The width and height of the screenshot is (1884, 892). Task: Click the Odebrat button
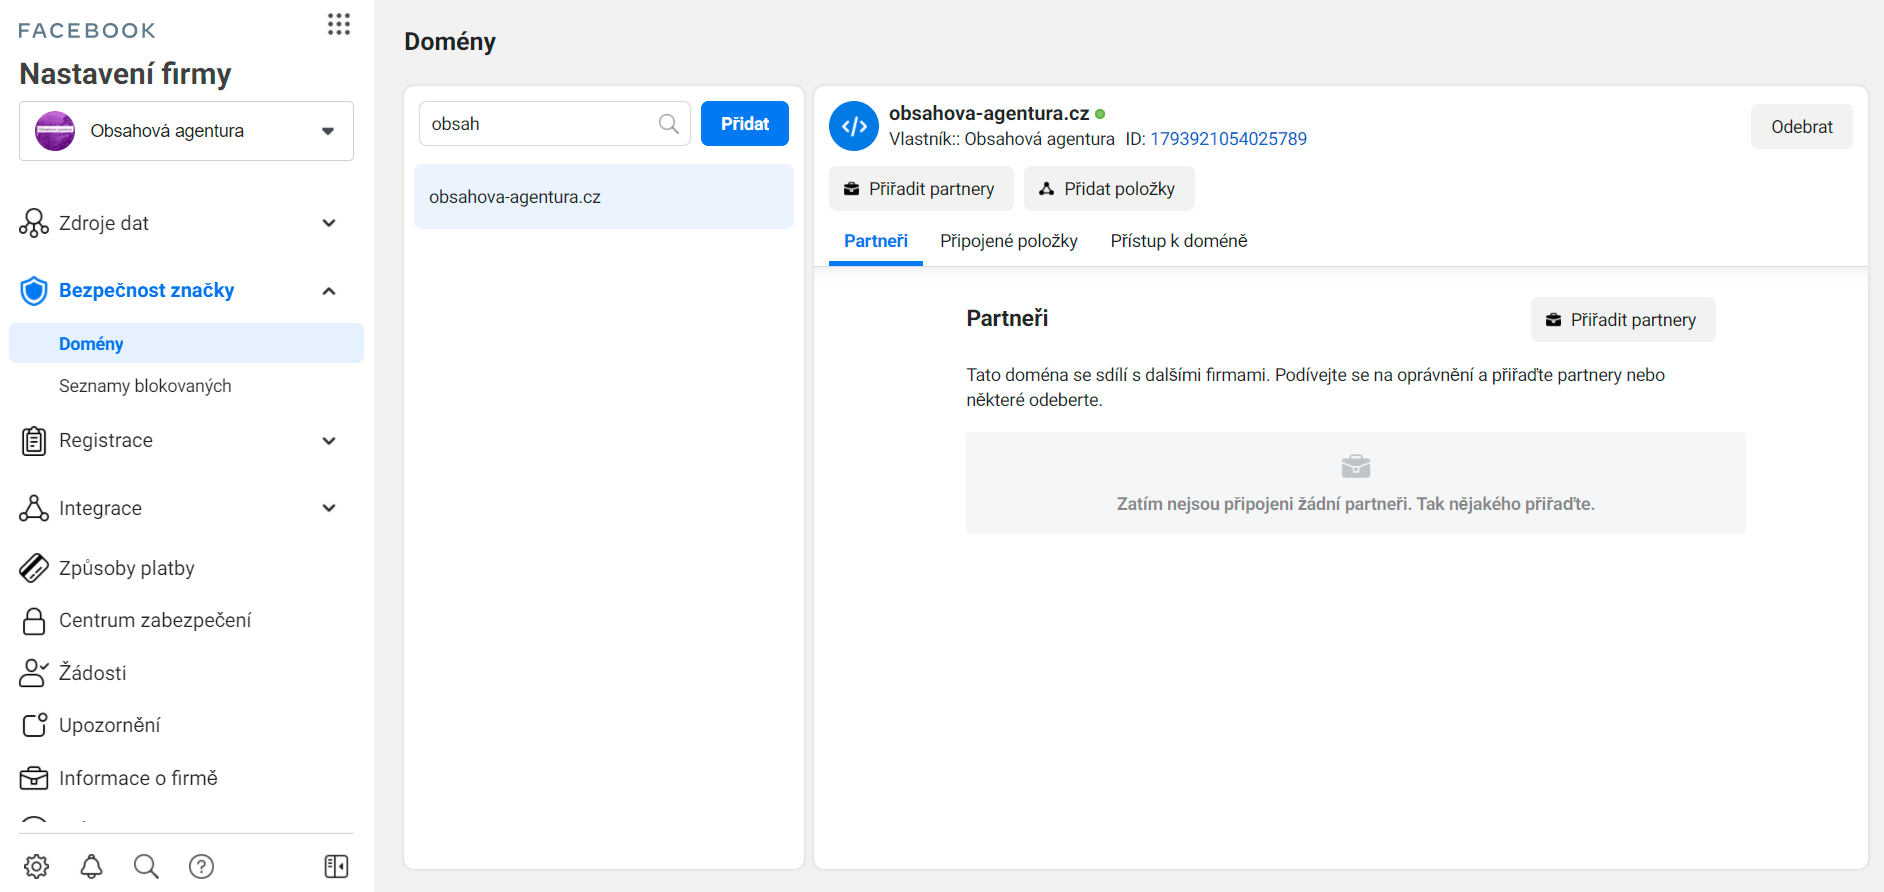point(1802,127)
